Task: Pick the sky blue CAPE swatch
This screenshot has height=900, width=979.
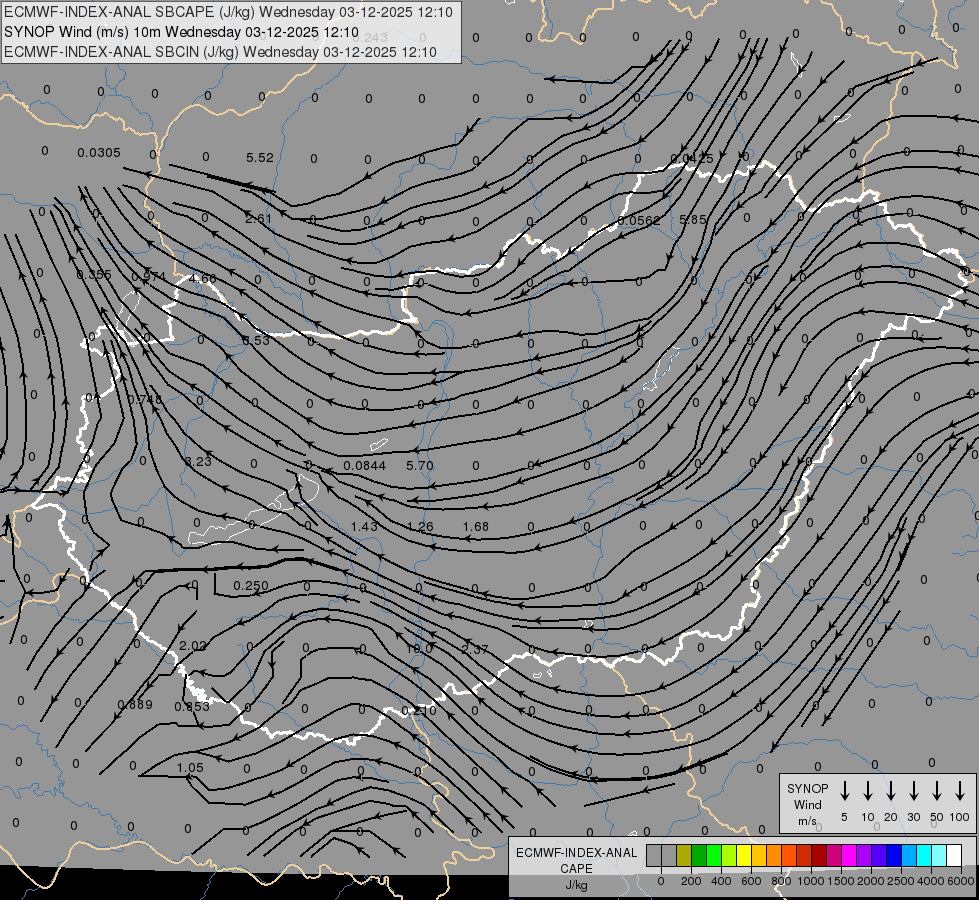Action: (x=909, y=855)
